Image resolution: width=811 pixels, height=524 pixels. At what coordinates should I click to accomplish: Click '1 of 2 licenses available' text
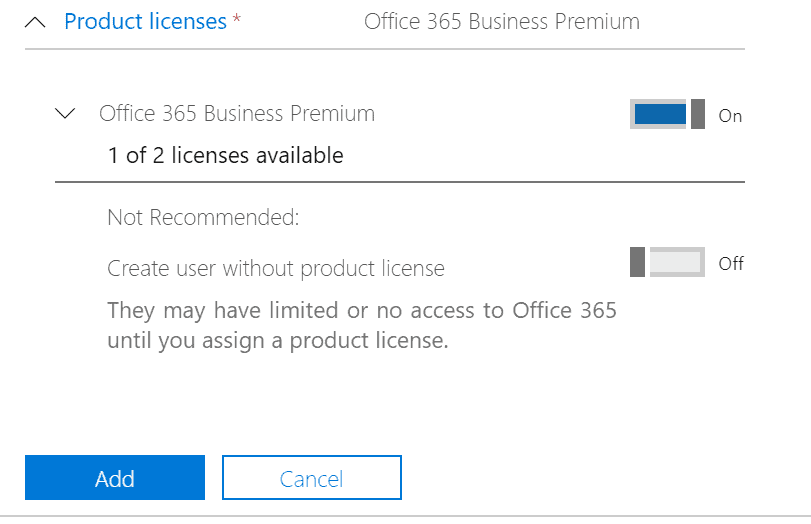[x=226, y=155]
